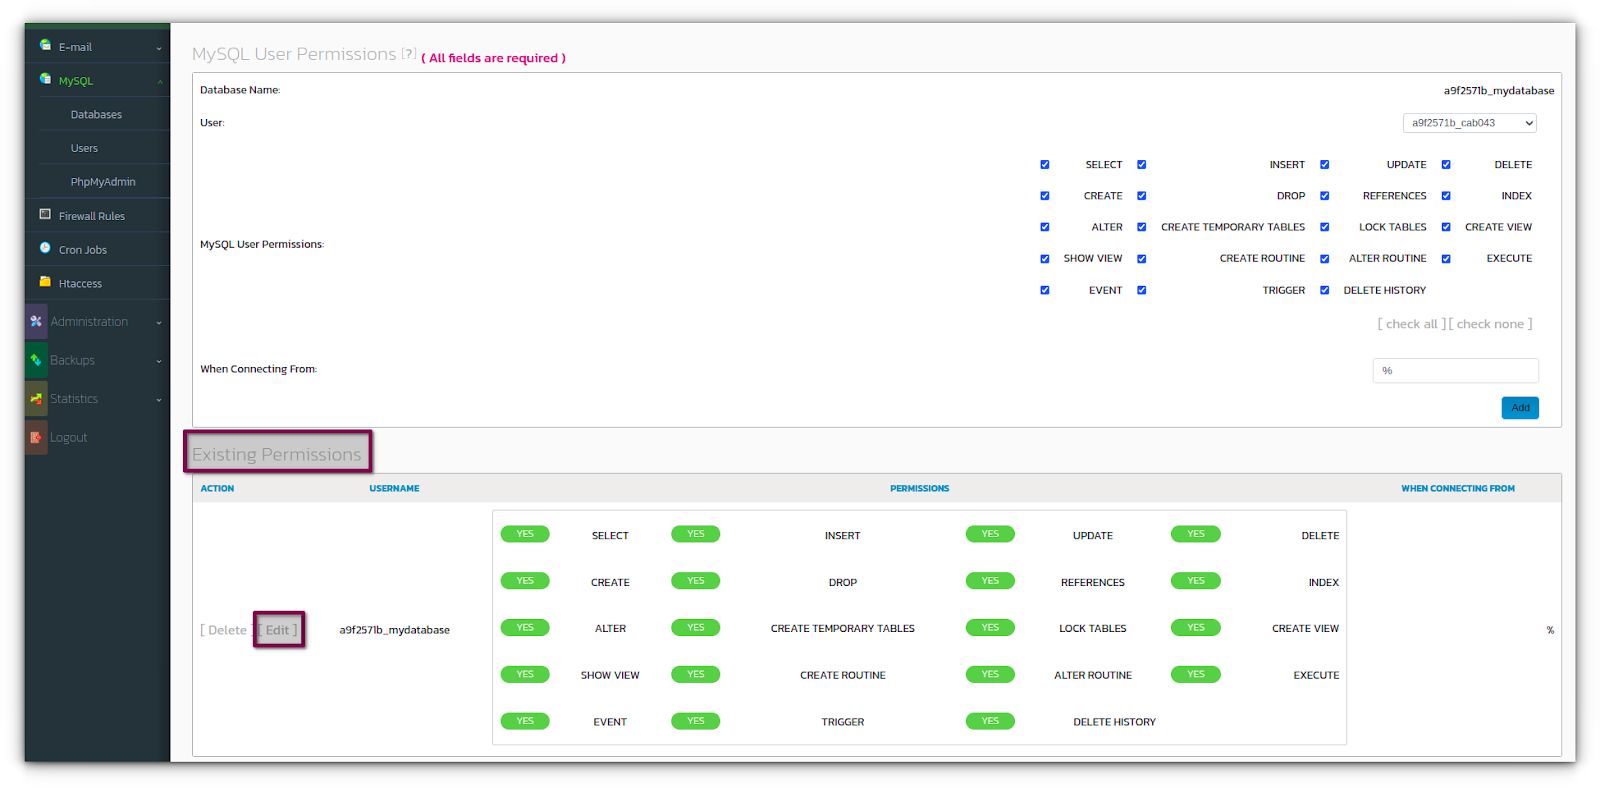Disable the DELETE permission checkbox
This screenshot has width=1600, height=788.
click(x=1446, y=165)
